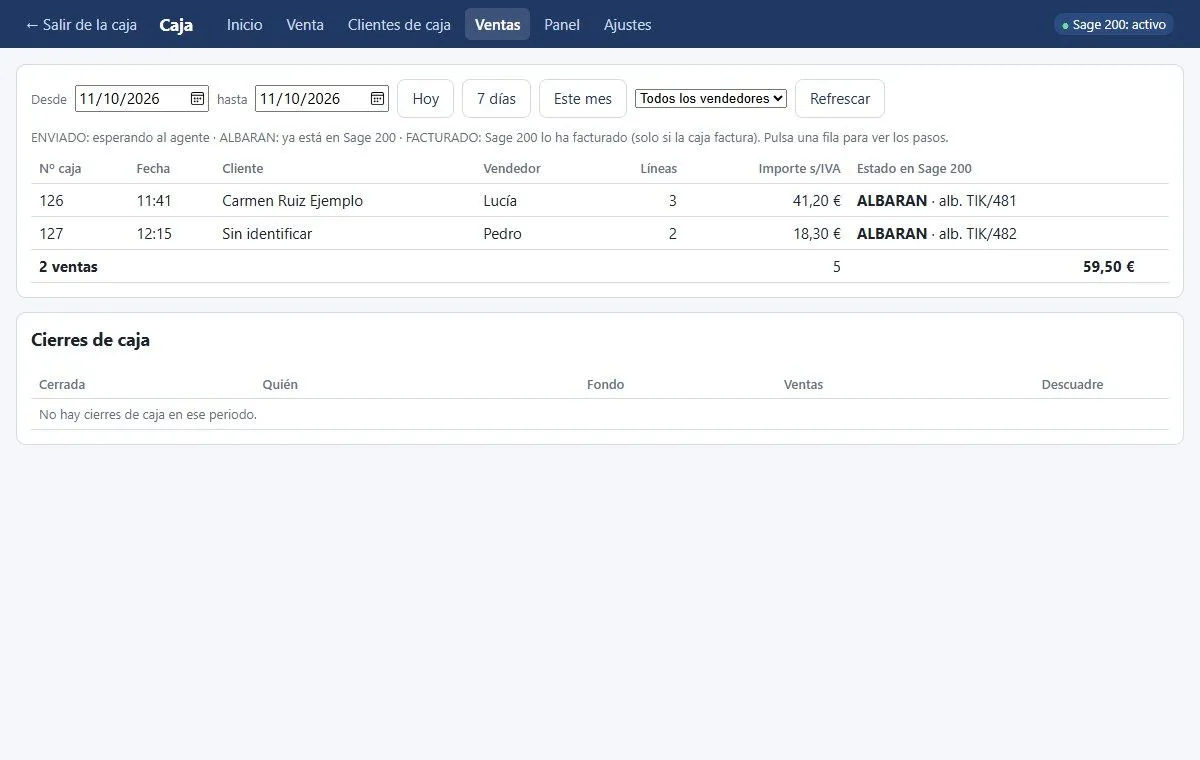Click the Cierres de caja heading
This screenshot has width=1200, height=760.
coord(90,340)
